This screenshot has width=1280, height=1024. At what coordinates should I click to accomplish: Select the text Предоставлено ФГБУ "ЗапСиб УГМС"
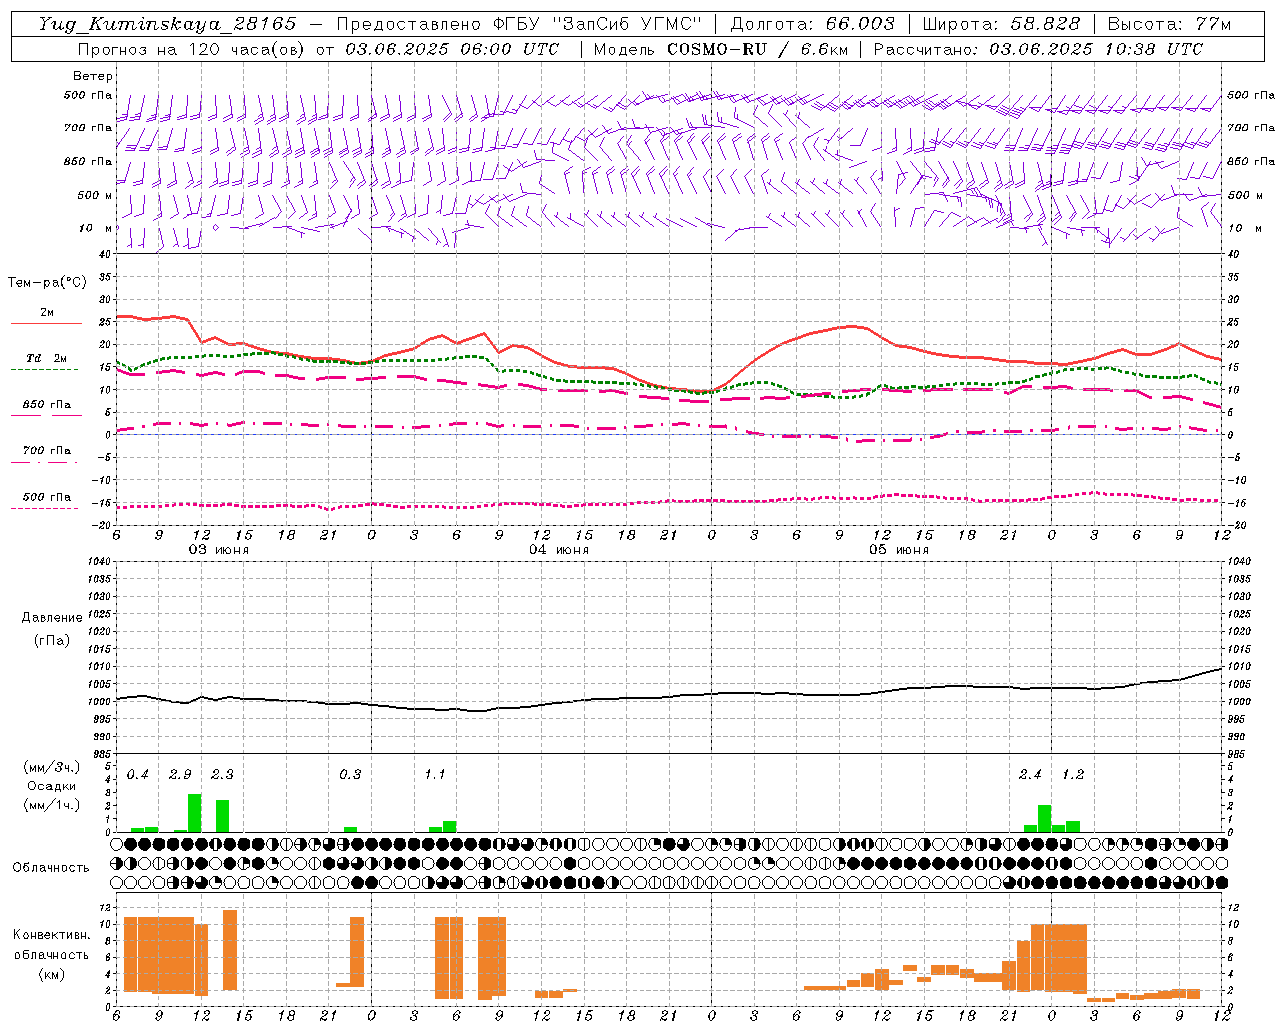pos(519,24)
